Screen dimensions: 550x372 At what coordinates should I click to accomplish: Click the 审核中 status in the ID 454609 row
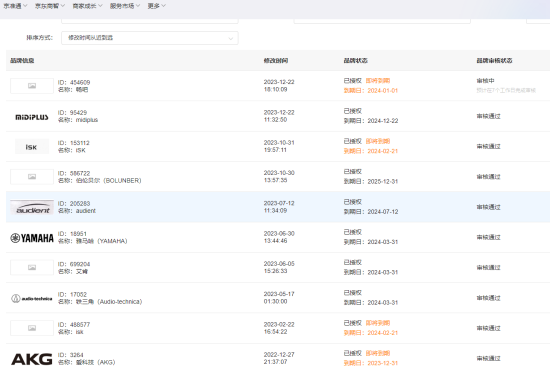click(x=485, y=81)
